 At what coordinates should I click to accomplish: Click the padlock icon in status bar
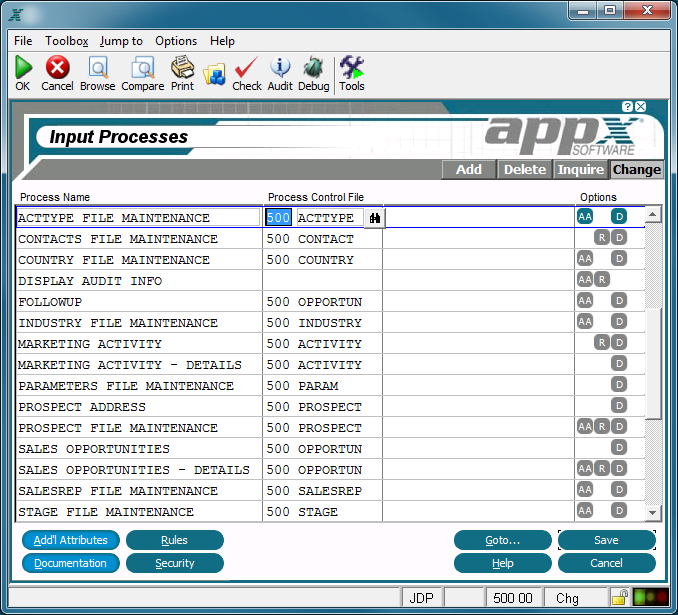(620, 598)
